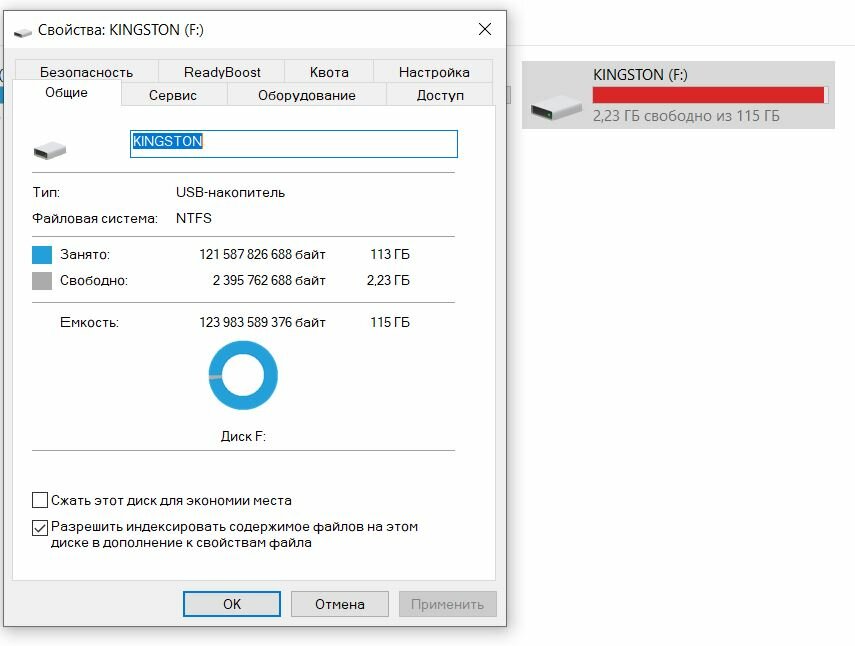Click the gray Свободно color square

click(x=42, y=281)
